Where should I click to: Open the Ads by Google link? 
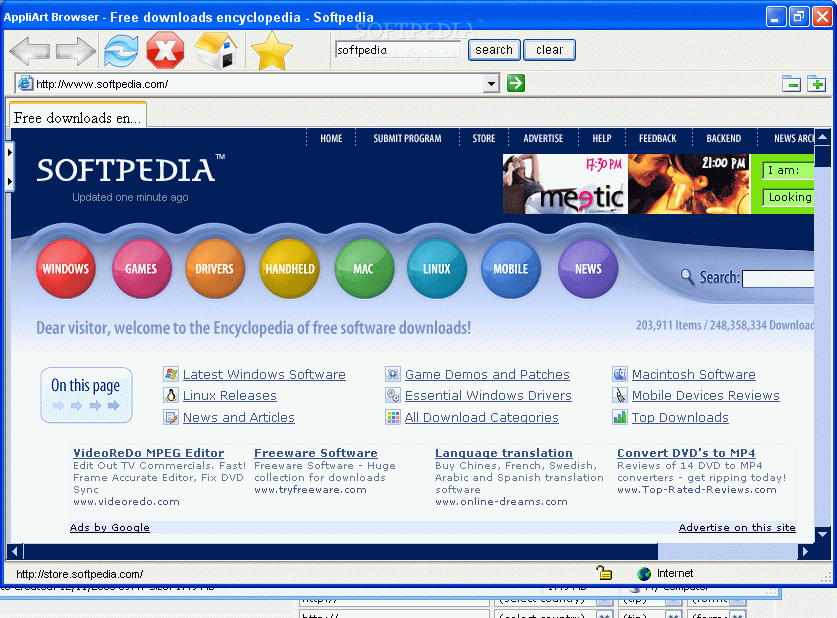click(x=109, y=527)
